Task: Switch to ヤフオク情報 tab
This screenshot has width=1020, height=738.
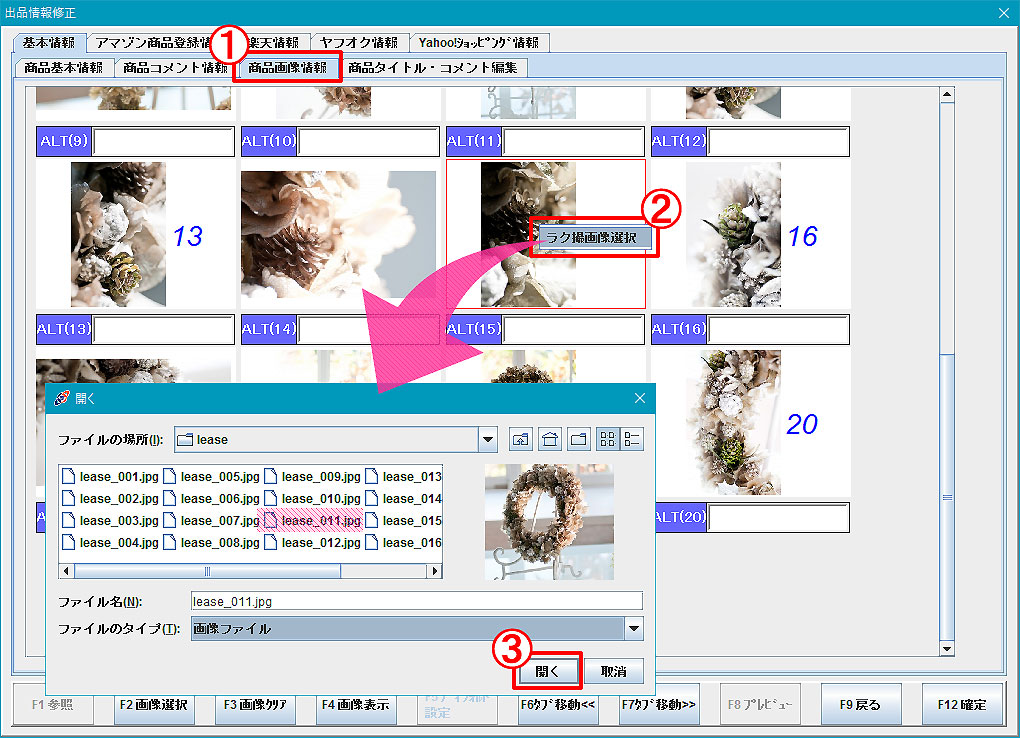Action: pyautogui.click(x=358, y=42)
